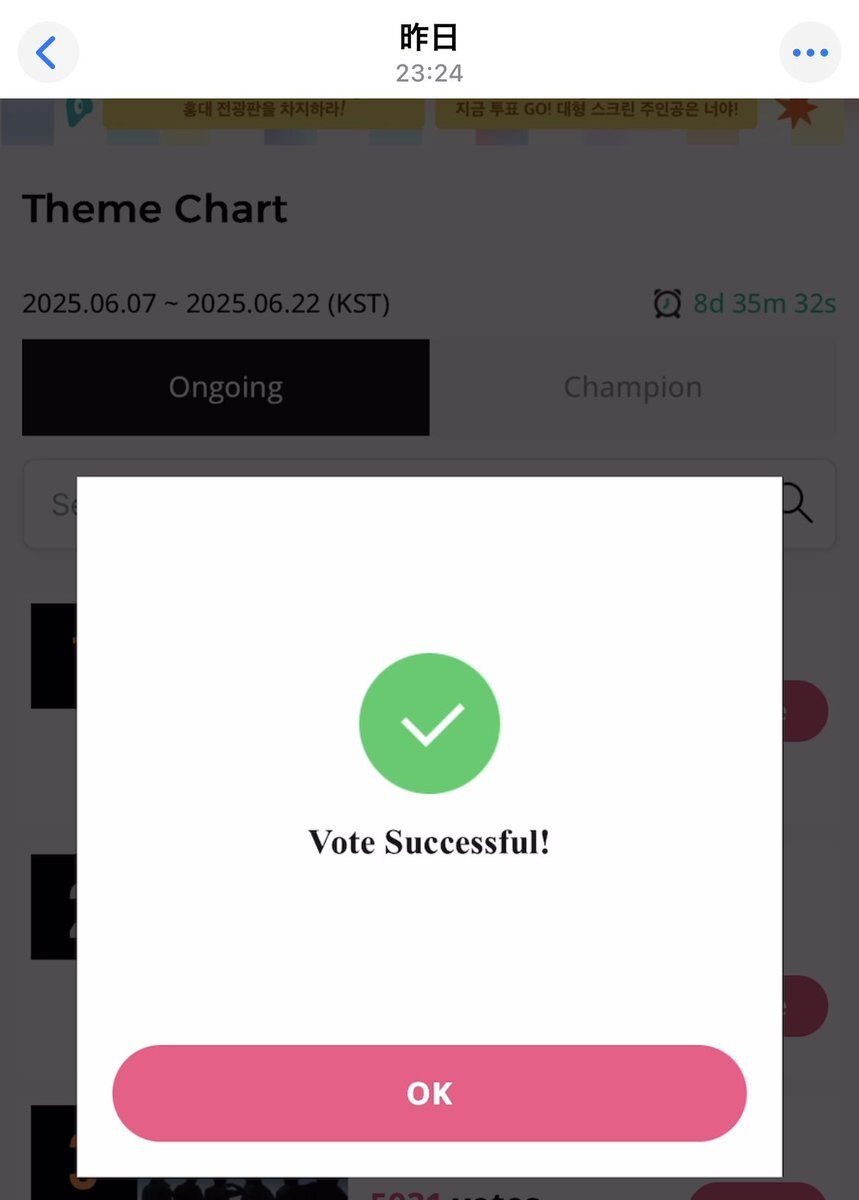This screenshot has height=1200, width=859.
Task: Switch to the Champion tab
Action: 633,387
